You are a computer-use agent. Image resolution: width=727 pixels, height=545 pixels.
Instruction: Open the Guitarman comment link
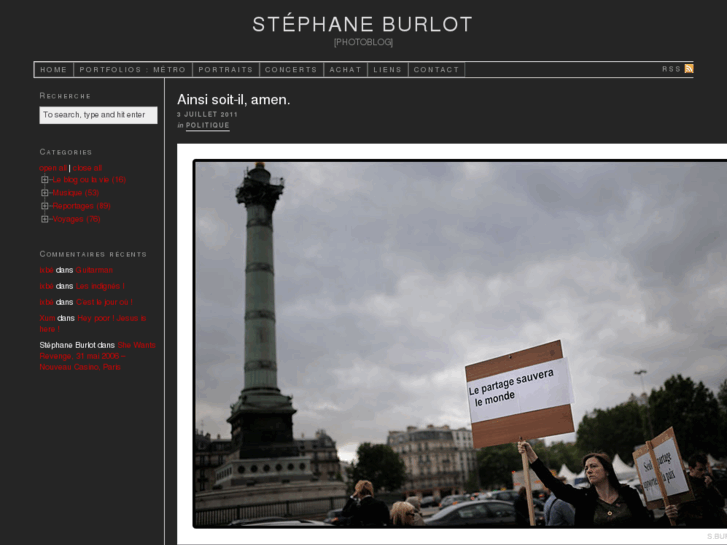[x=94, y=270]
